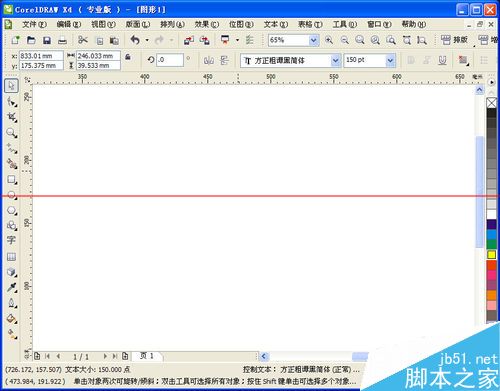Toggle the lock ratio padlock
Screen dimensions: 500x391
(128, 57)
